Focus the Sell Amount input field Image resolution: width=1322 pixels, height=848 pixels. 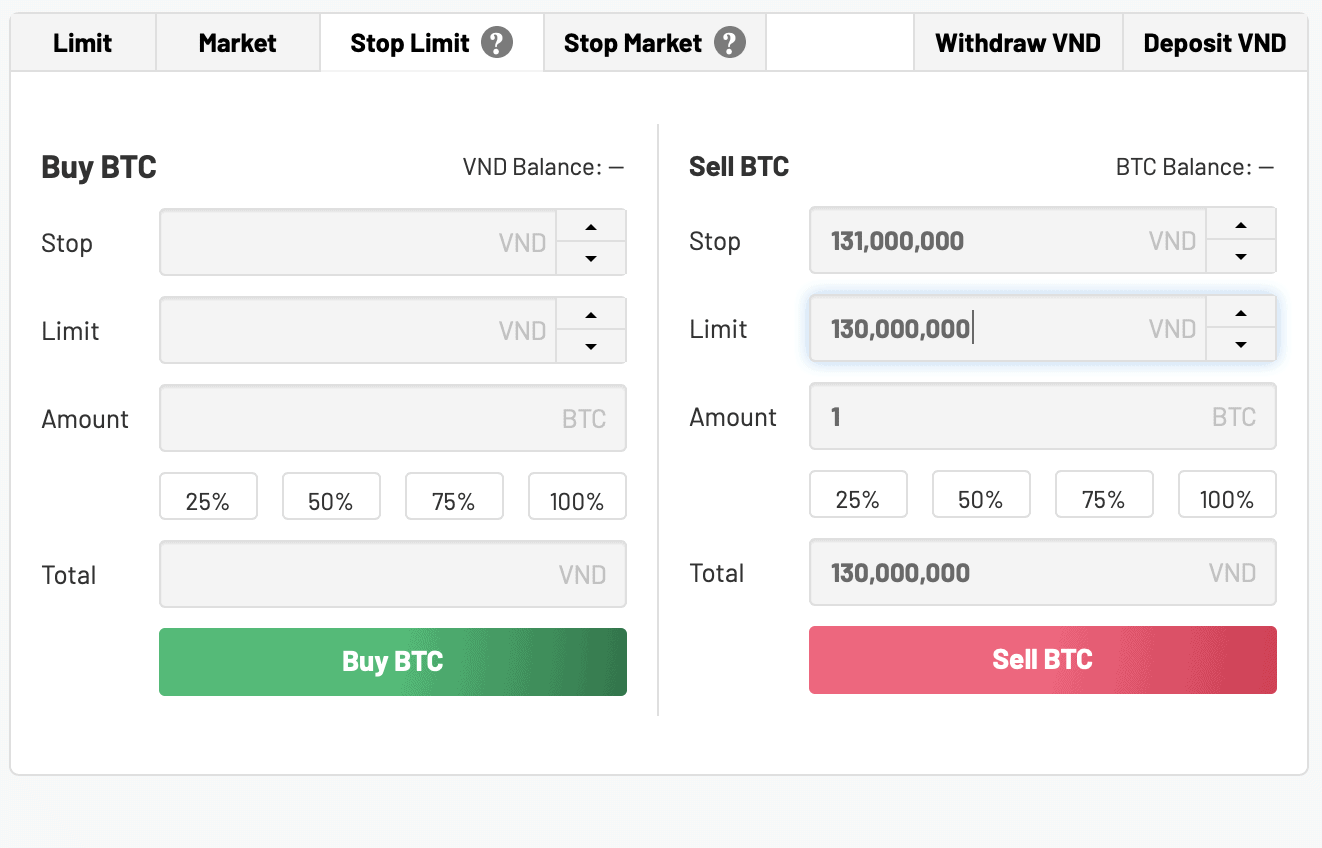coord(1043,416)
